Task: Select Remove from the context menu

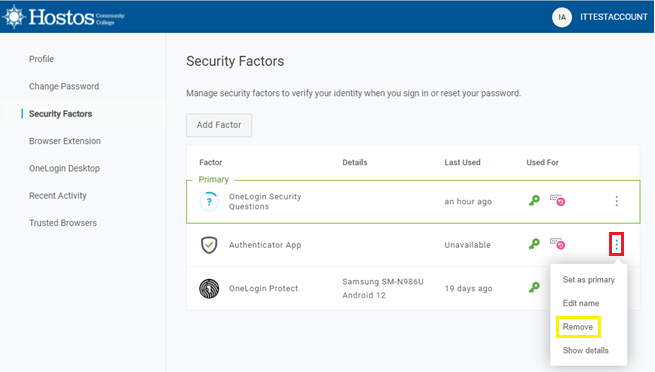Action: click(x=578, y=327)
